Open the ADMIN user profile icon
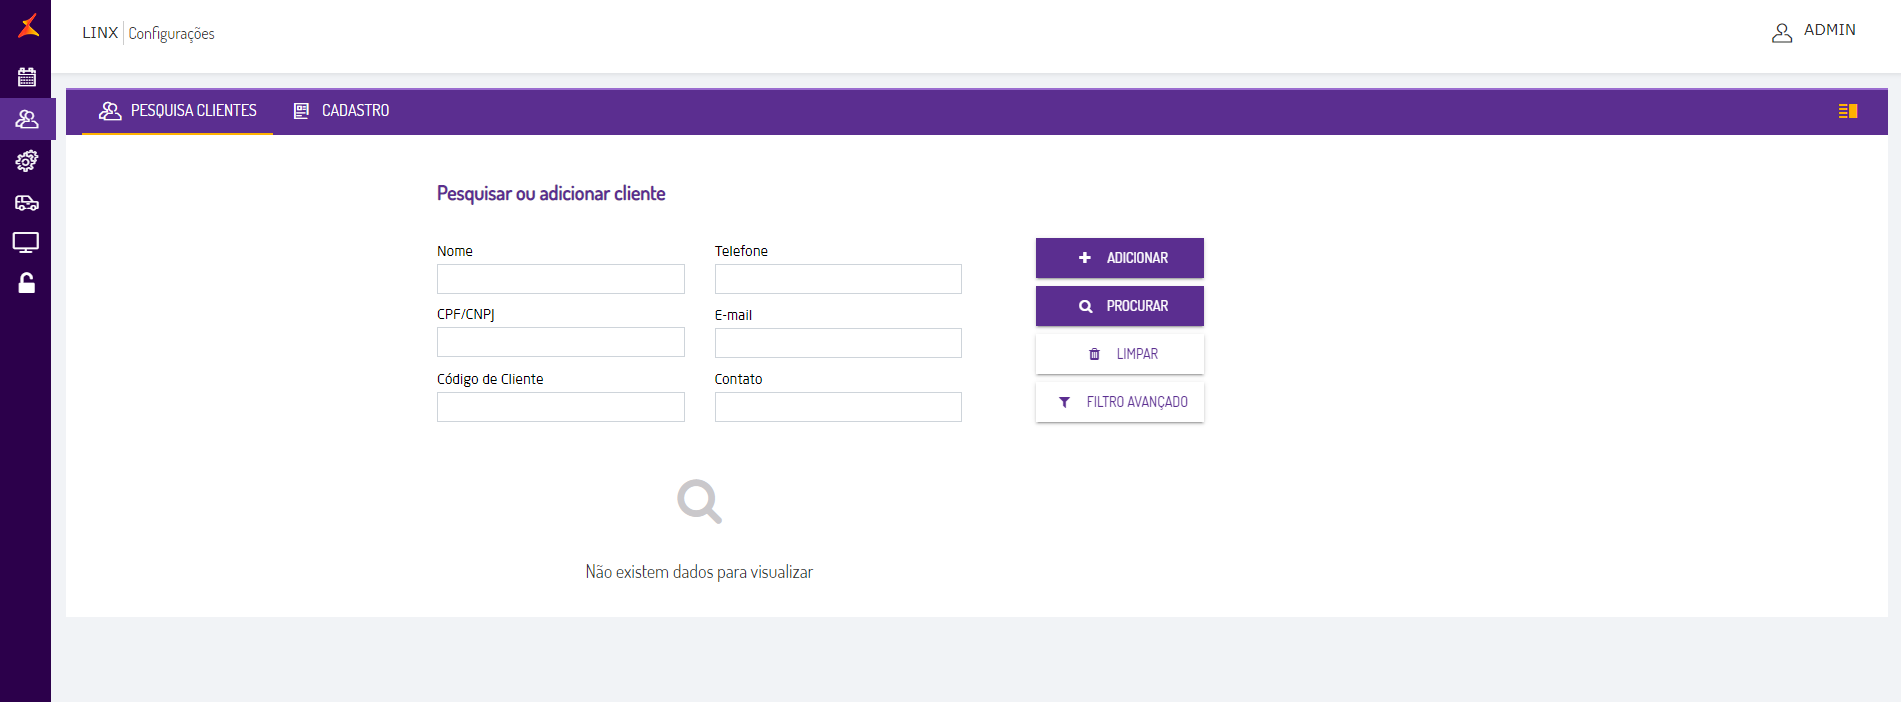Image resolution: width=1901 pixels, height=702 pixels. 1782,31
